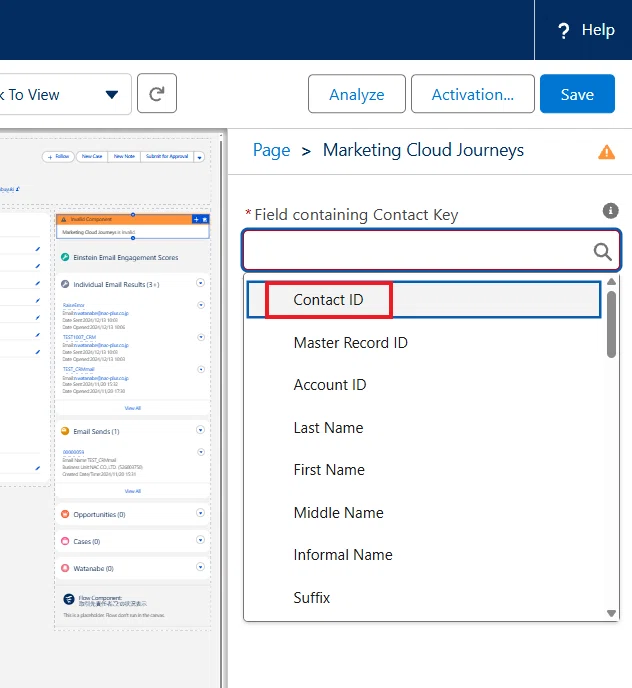Open the TEST1007_CRM email result link
The image size is (632, 688).
(79, 337)
